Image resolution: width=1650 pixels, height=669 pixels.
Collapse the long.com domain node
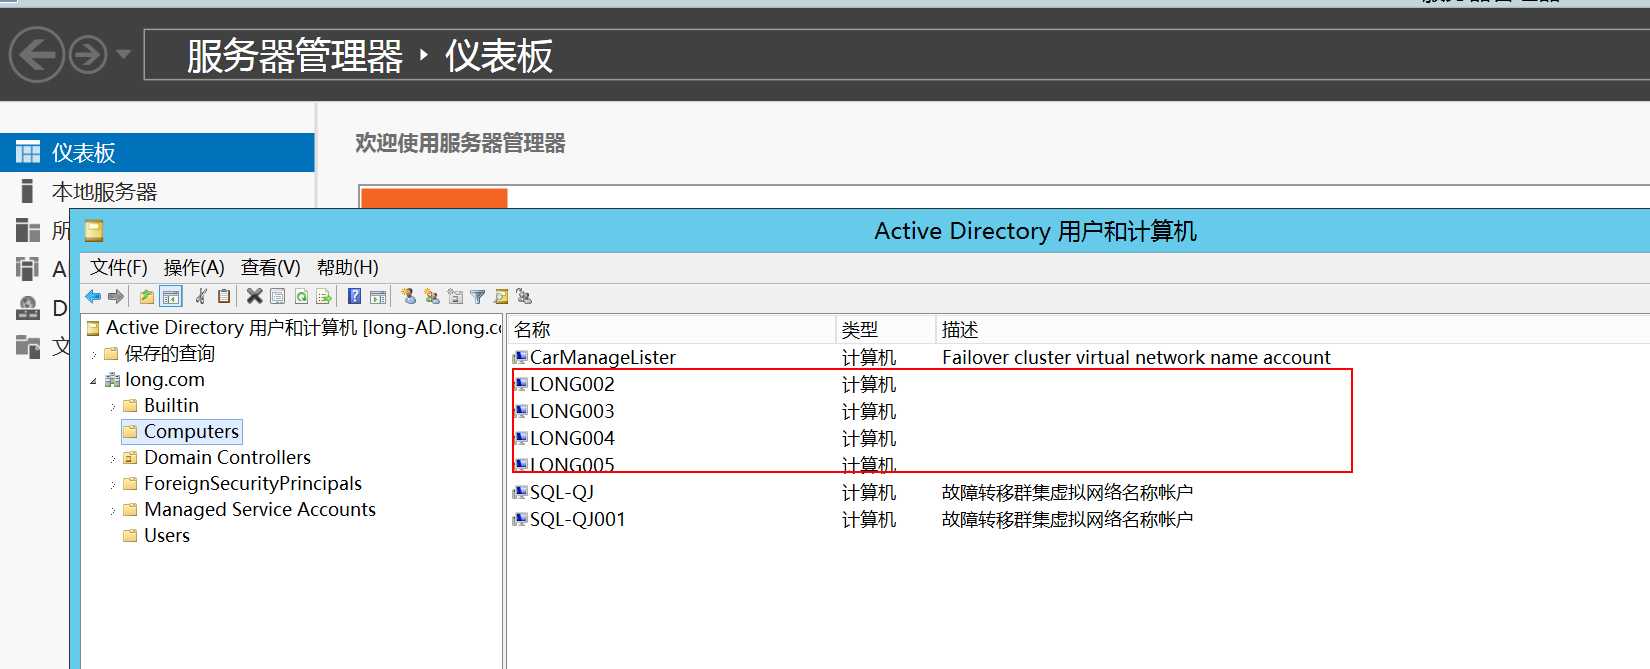pos(93,380)
